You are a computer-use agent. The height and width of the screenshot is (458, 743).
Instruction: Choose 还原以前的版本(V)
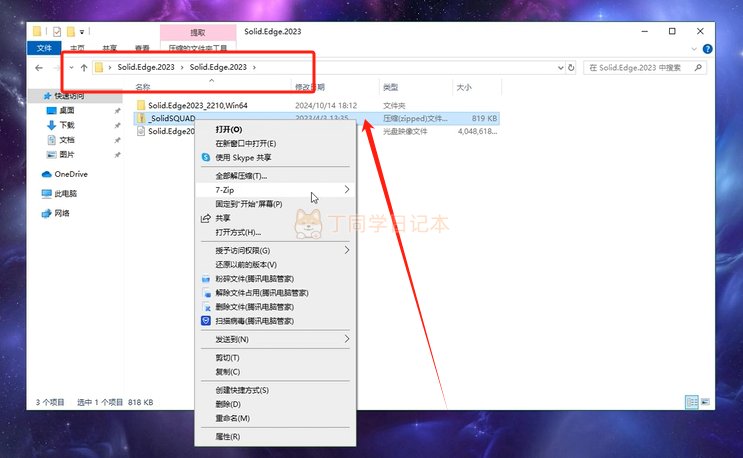click(x=275, y=264)
